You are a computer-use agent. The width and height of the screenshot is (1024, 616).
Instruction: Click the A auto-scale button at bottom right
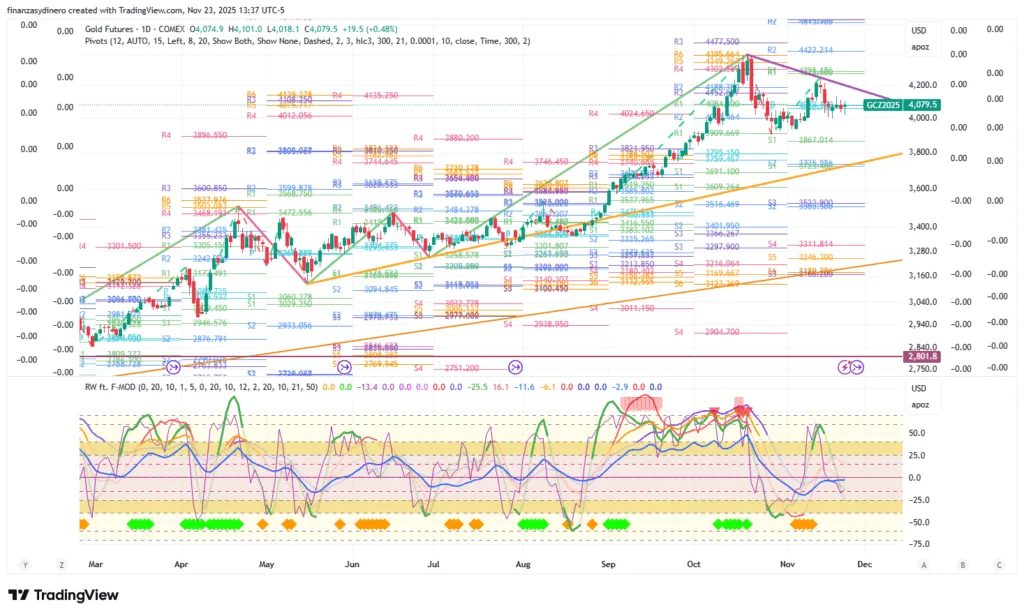click(x=925, y=565)
